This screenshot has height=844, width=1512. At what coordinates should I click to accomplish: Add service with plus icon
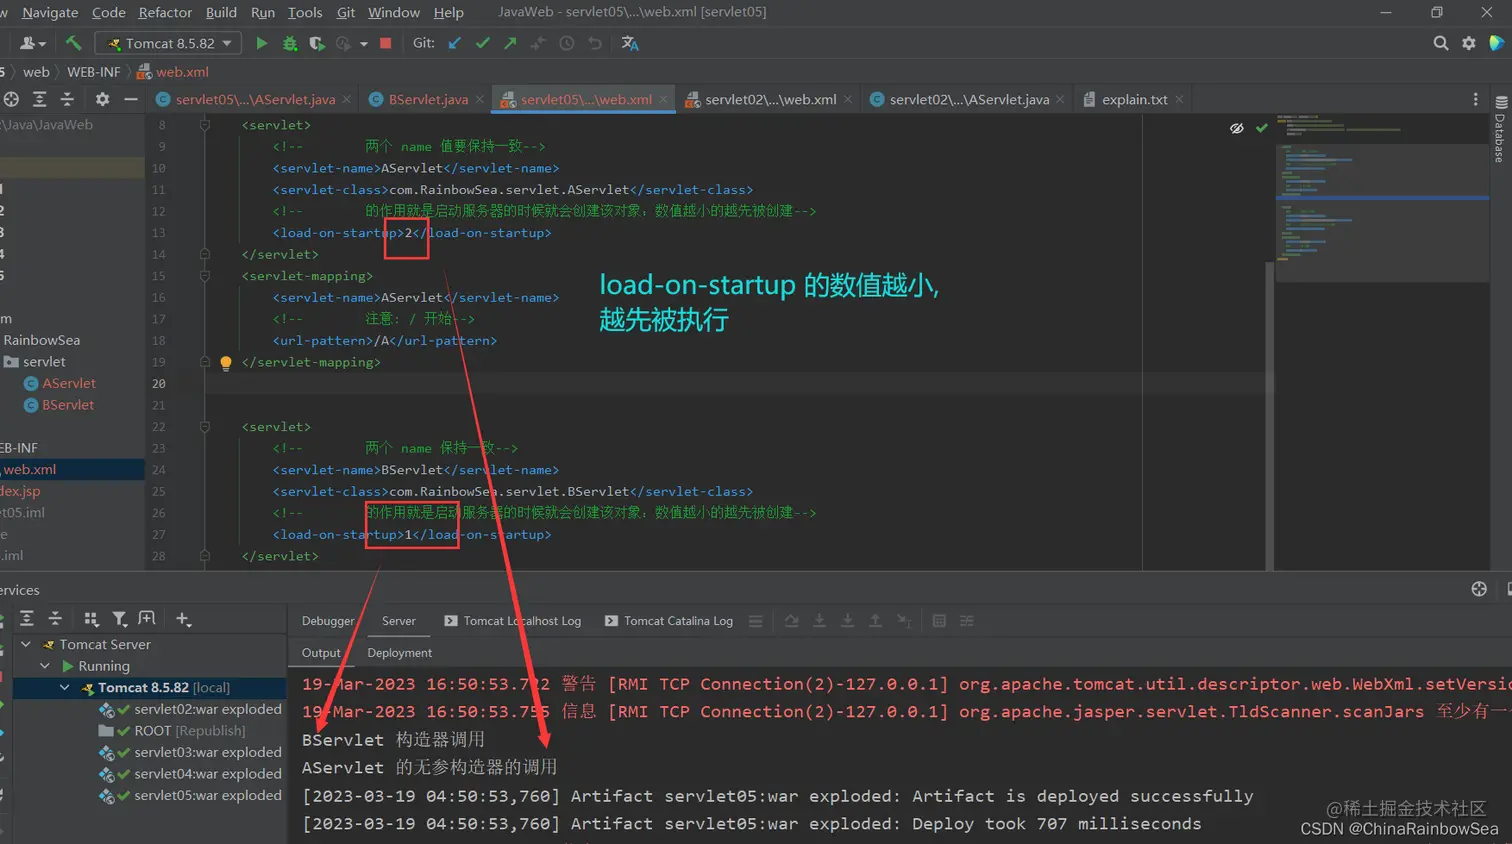183,619
